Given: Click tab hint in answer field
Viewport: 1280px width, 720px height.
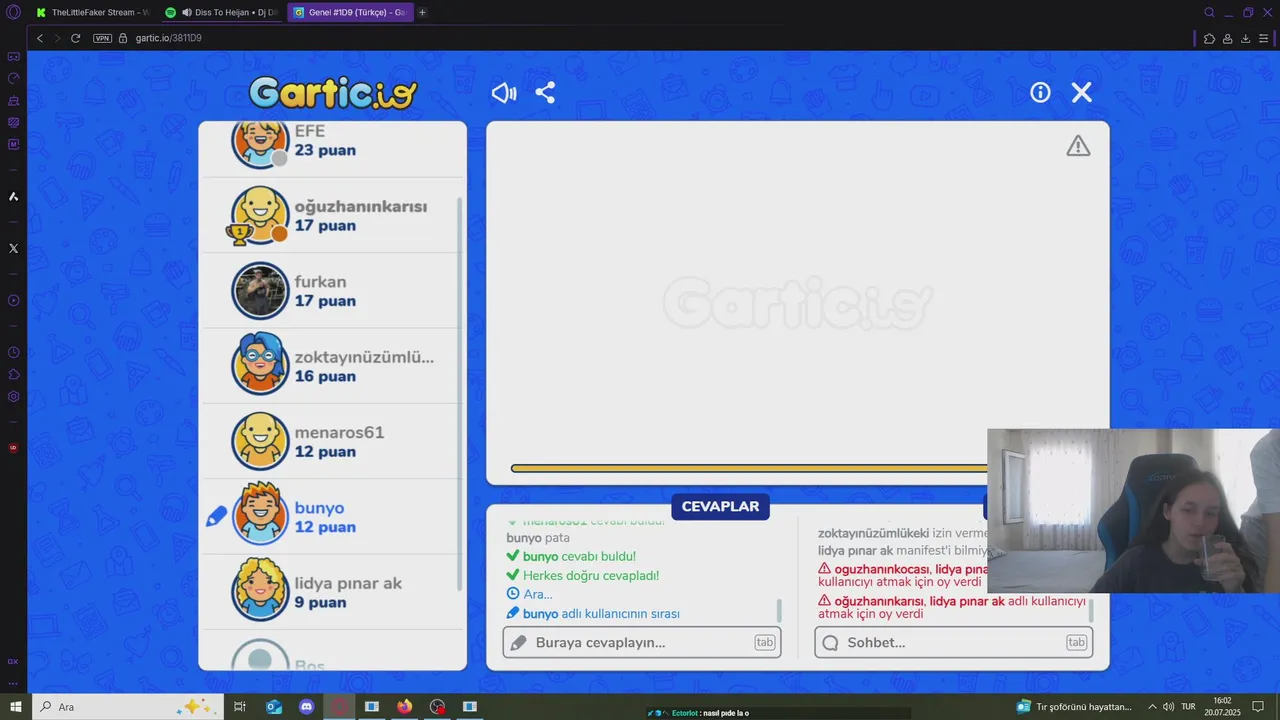Looking at the screenshot, I should tap(765, 642).
